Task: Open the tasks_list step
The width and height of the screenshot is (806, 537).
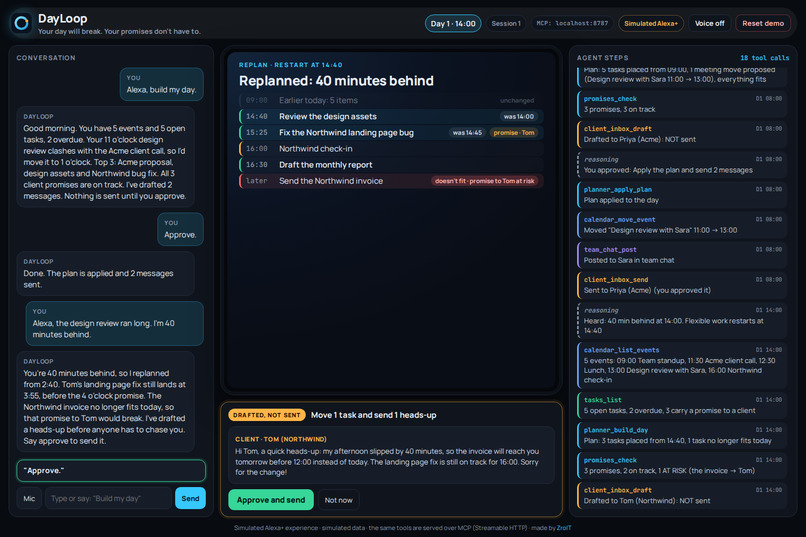Action: (x=682, y=405)
